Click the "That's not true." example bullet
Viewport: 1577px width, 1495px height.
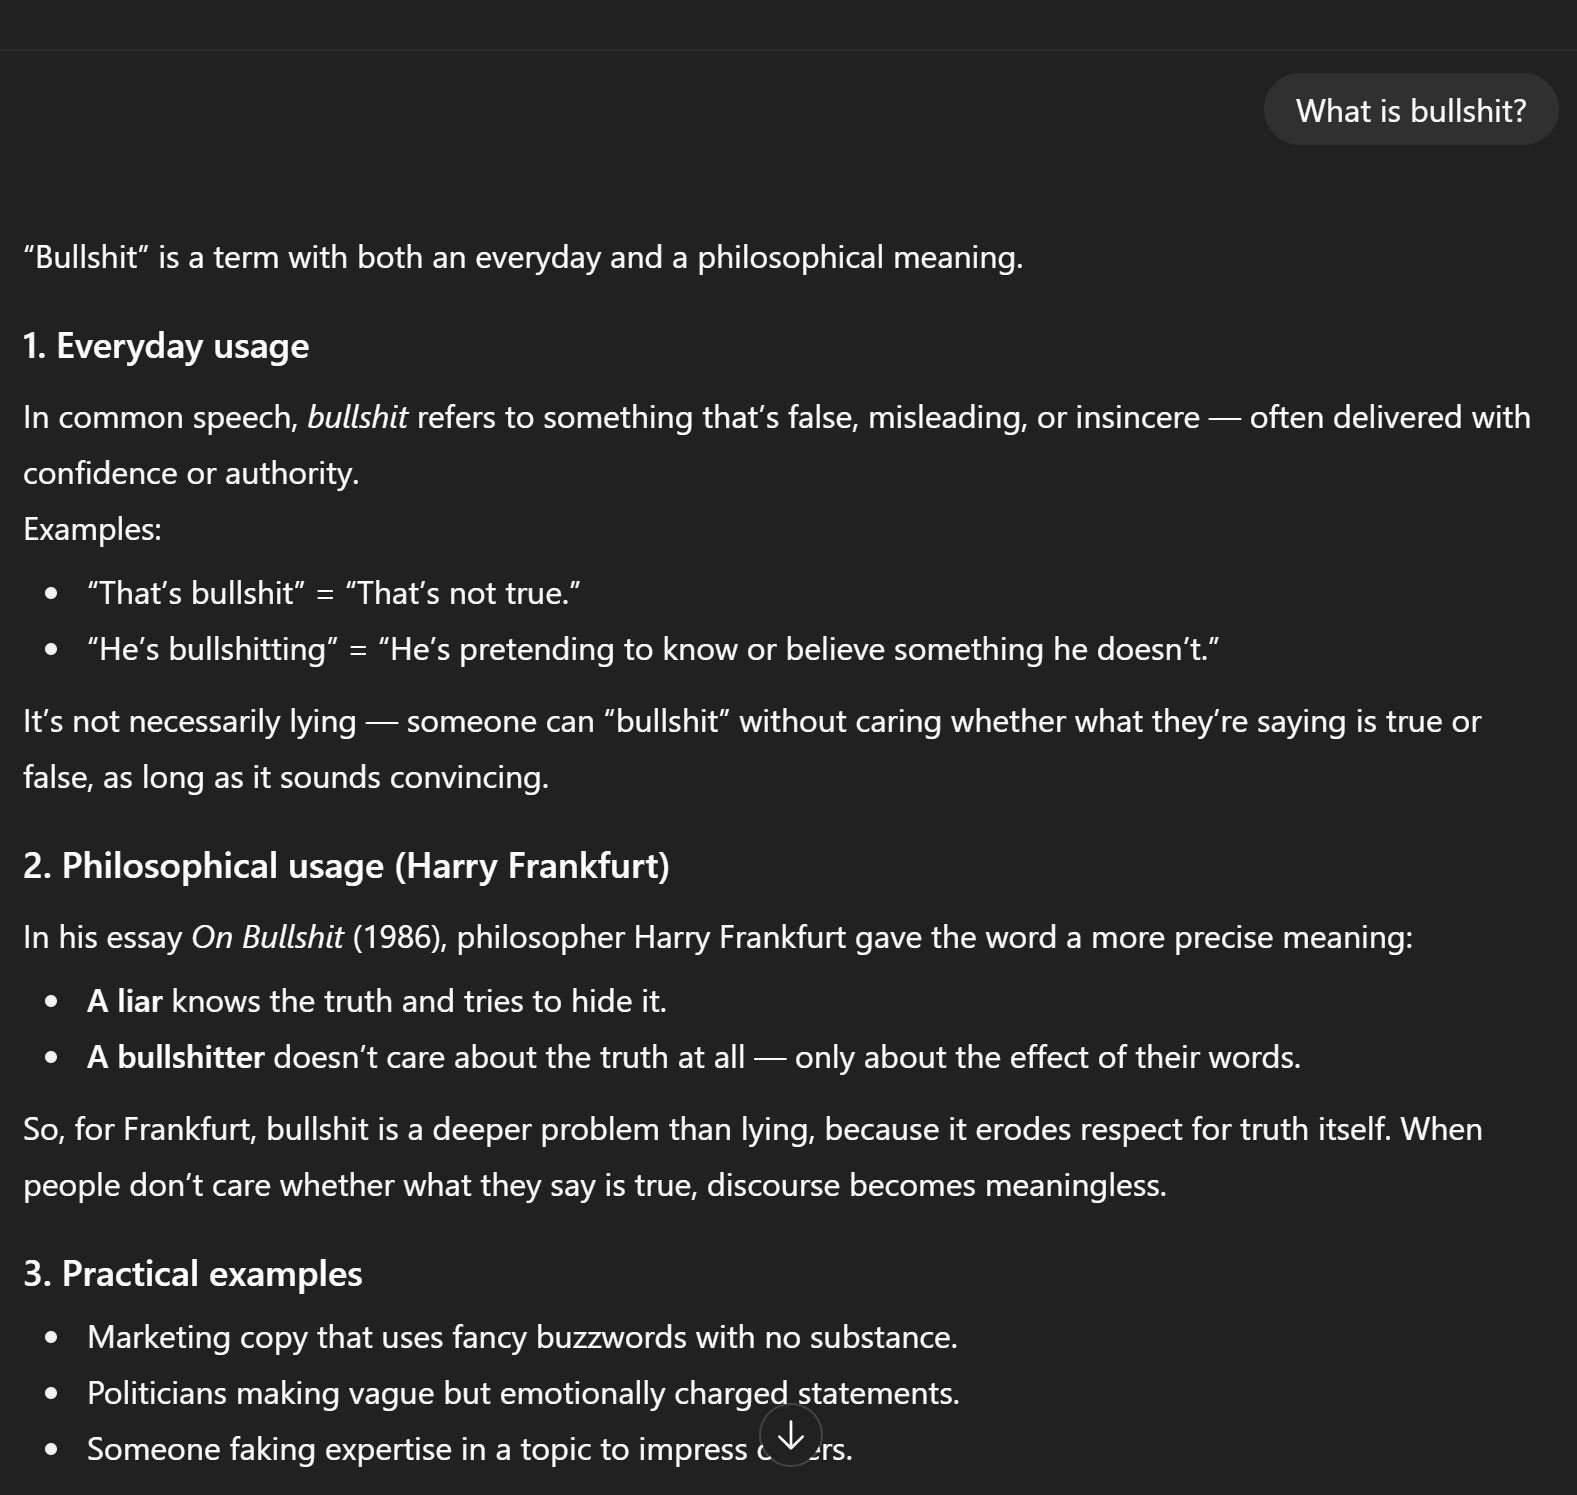click(x=334, y=593)
